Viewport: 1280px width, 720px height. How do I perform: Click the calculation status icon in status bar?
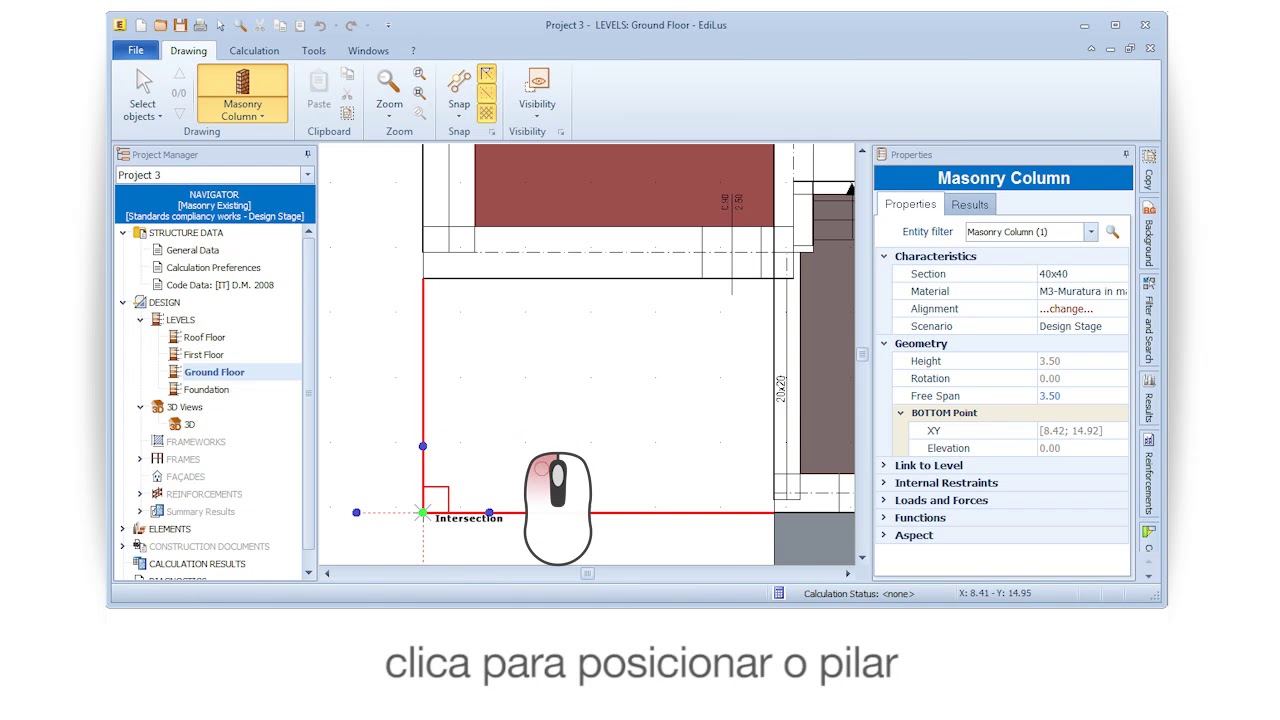coord(779,594)
